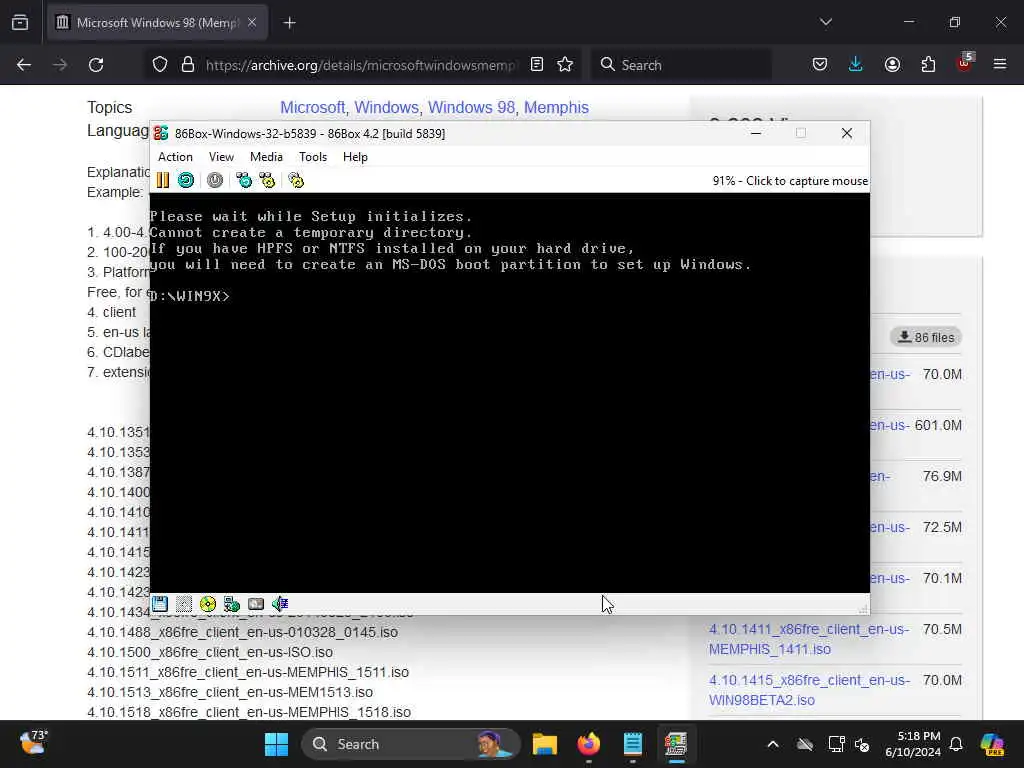This screenshot has width=1024, height=768.
Task: Download 4.10.1411 MEMPHIS_1411.iso link
Action: (808, 639)
